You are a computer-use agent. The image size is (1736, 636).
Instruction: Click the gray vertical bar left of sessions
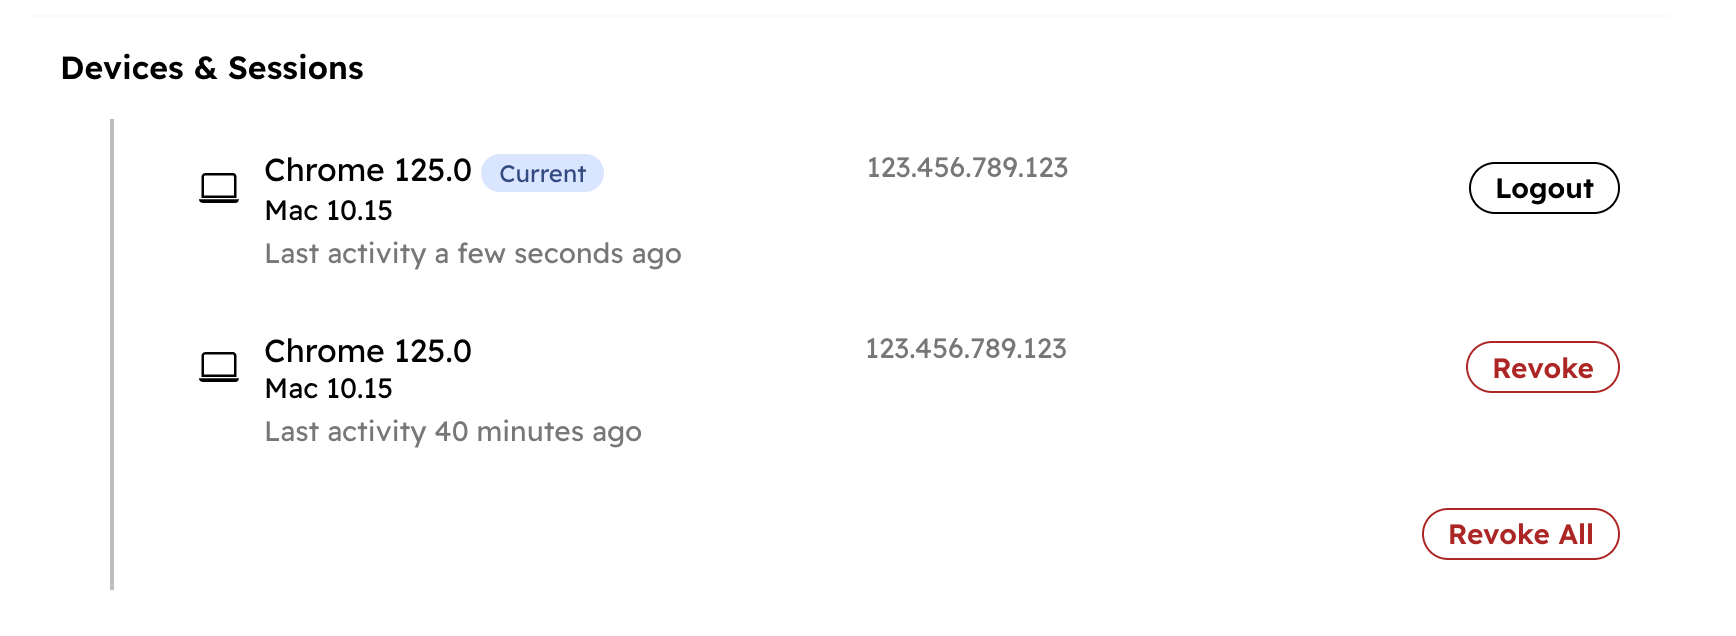point(112,355)
